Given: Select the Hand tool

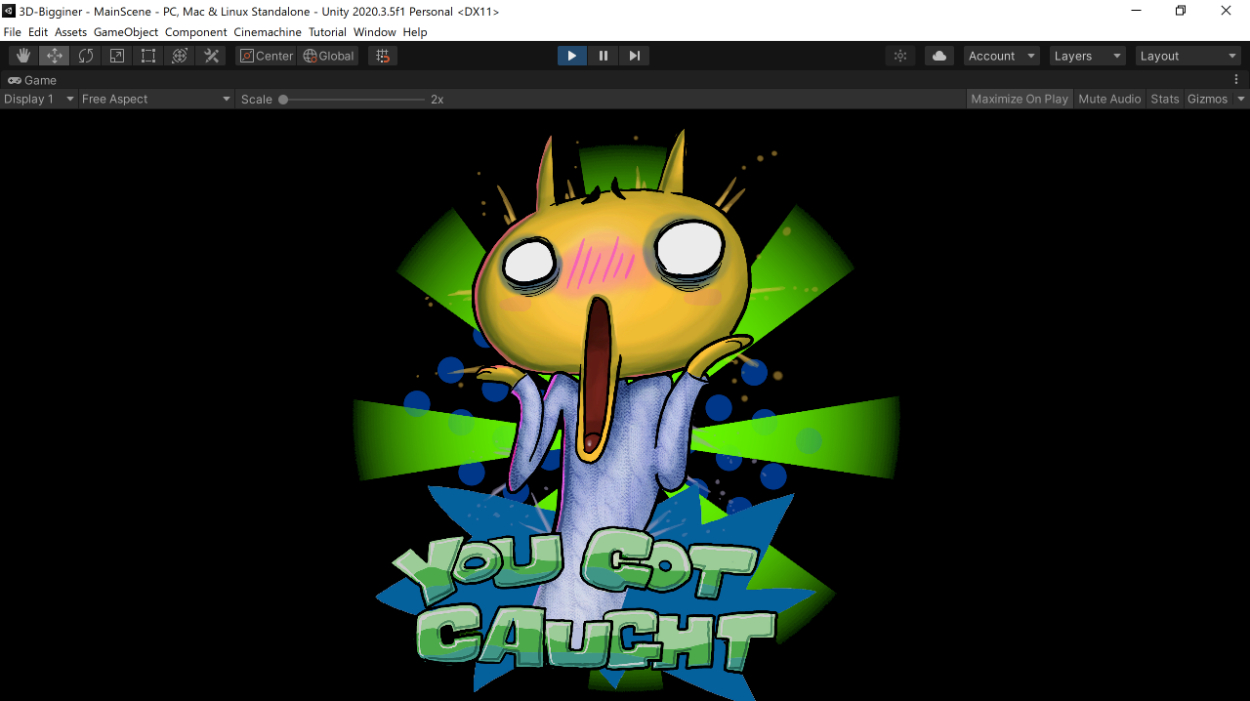Looking at the screenshot, I should [x=24, y=56].
